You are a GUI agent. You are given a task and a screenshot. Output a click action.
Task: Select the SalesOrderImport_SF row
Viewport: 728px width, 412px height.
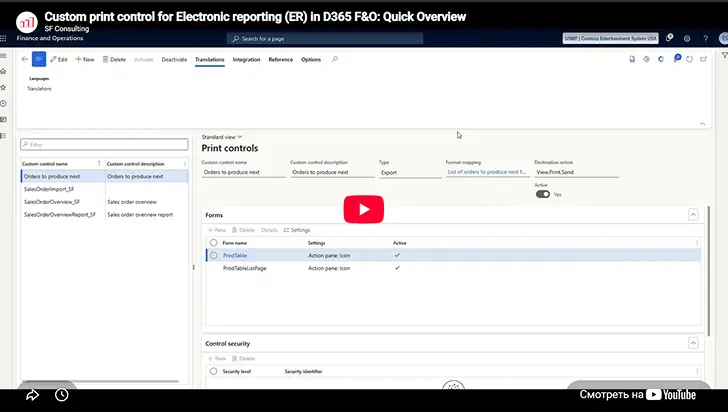pyautogui.click(x=104, y=189)
